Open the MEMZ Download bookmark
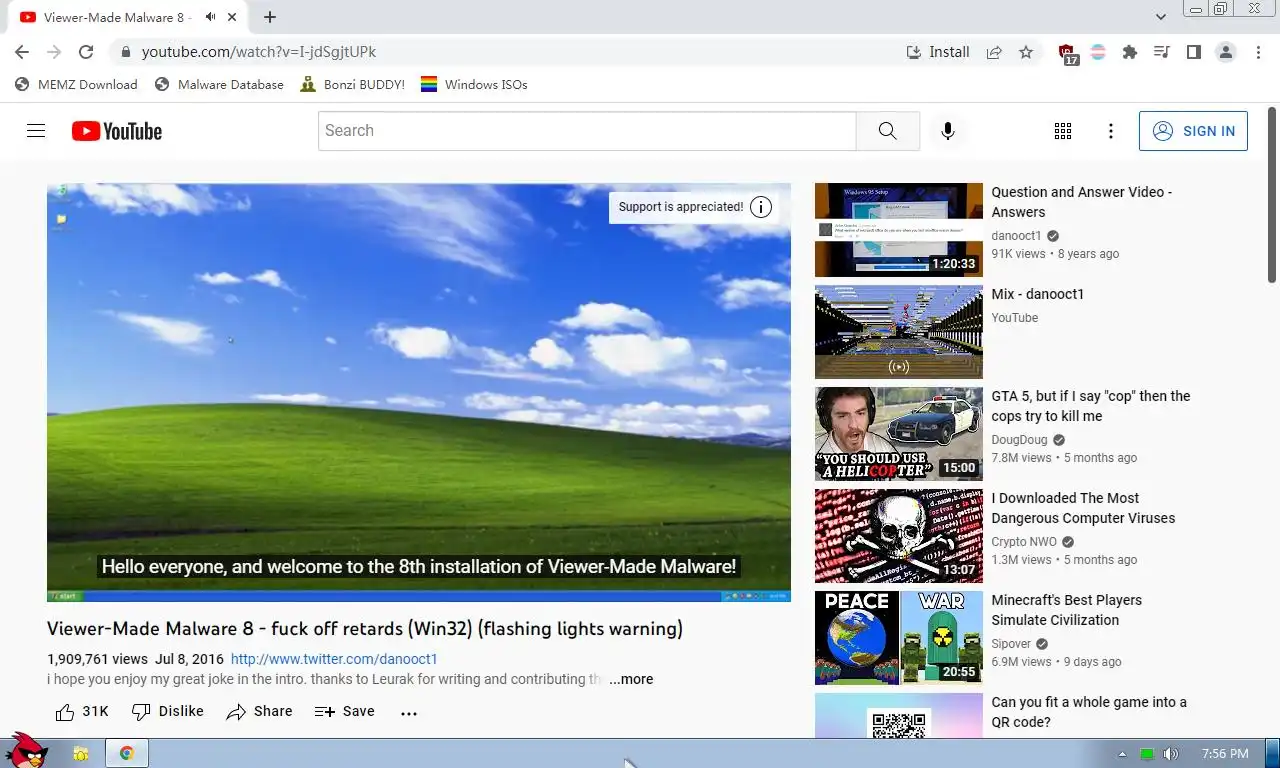This screenshot has width=1280, height=768. click(76, 84)
